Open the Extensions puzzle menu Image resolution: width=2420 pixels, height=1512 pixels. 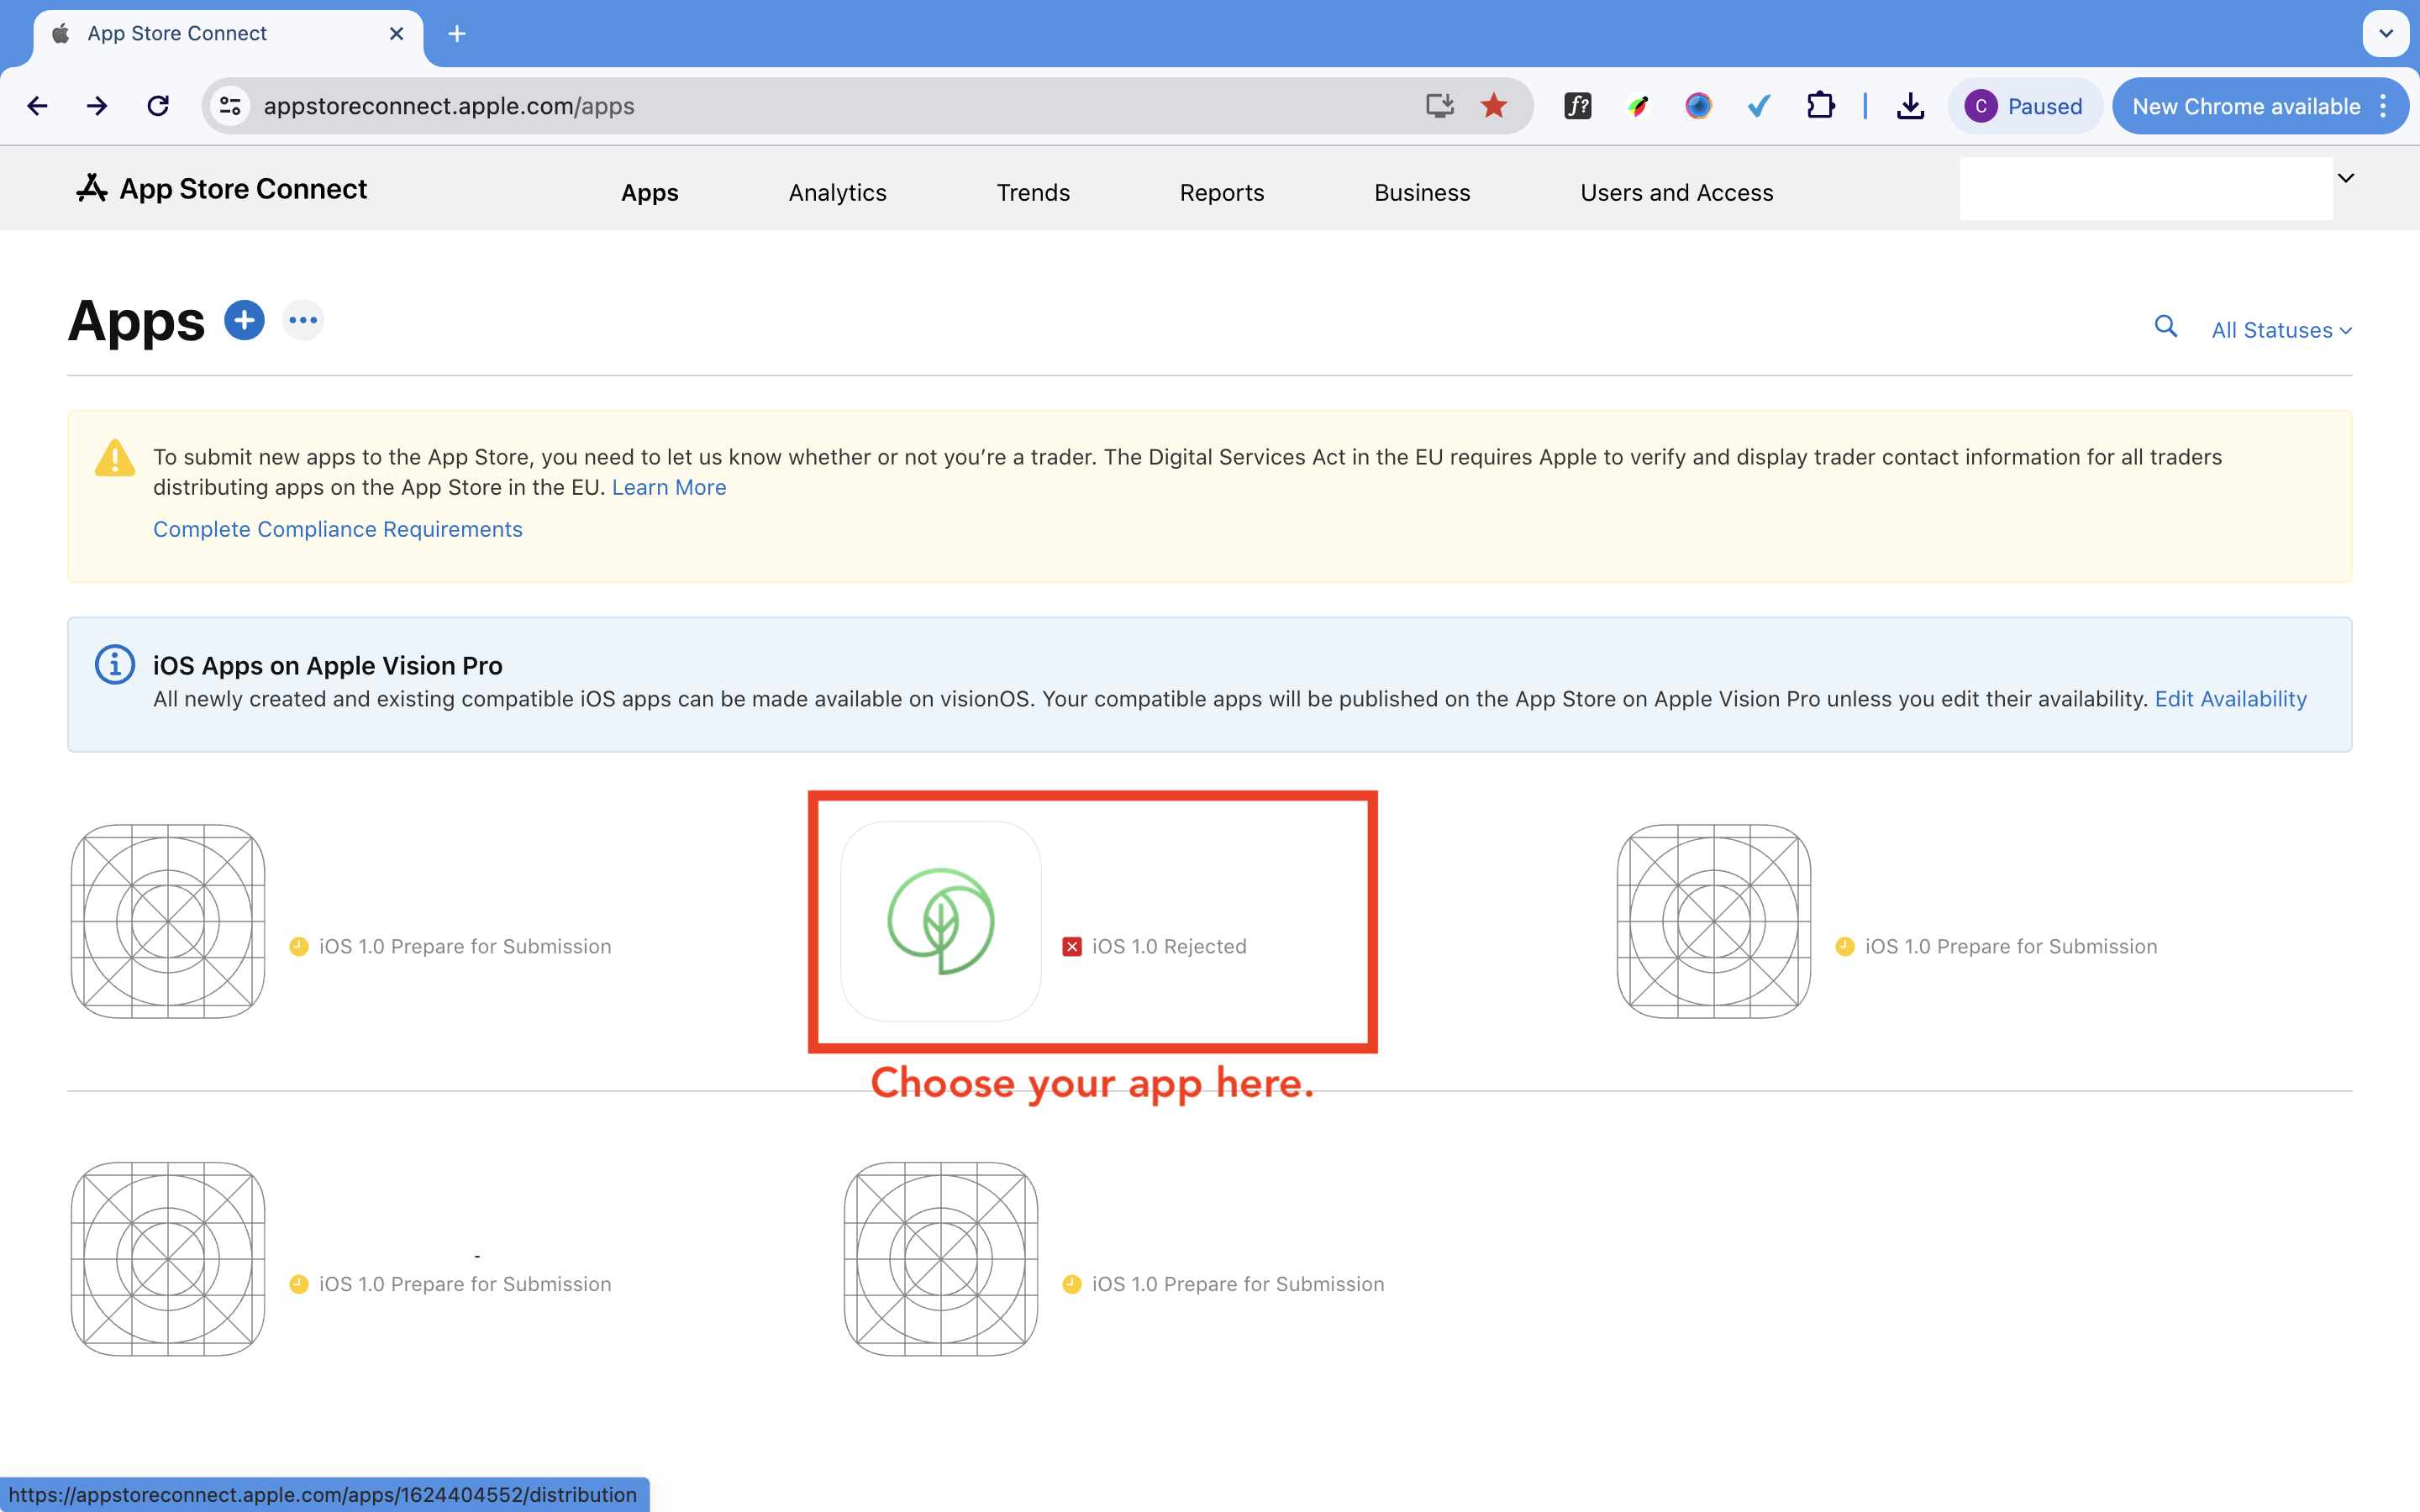(1820, 106)
